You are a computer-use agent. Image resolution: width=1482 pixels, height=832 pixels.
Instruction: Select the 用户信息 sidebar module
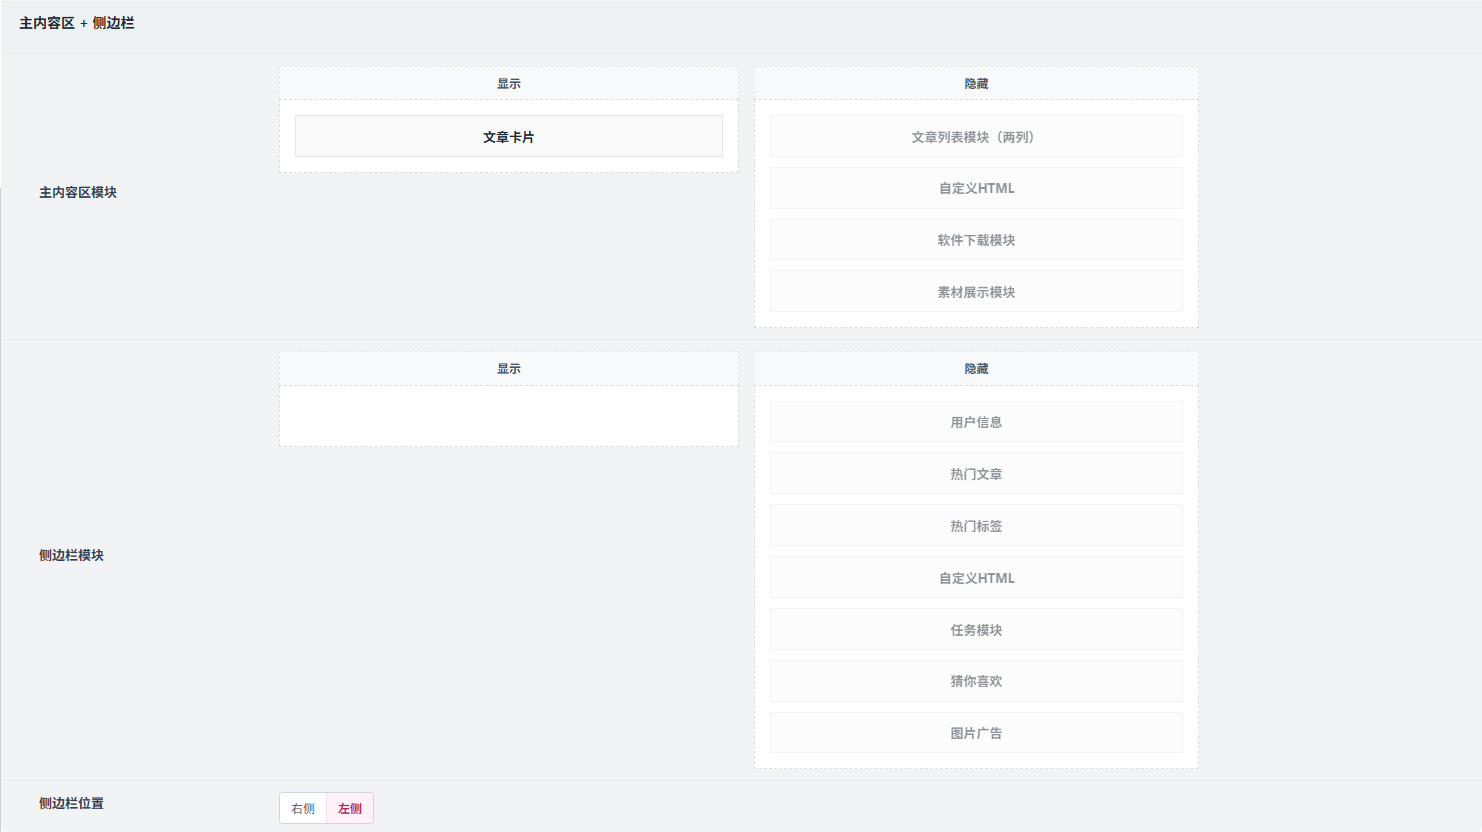click(x=976, y=422)
